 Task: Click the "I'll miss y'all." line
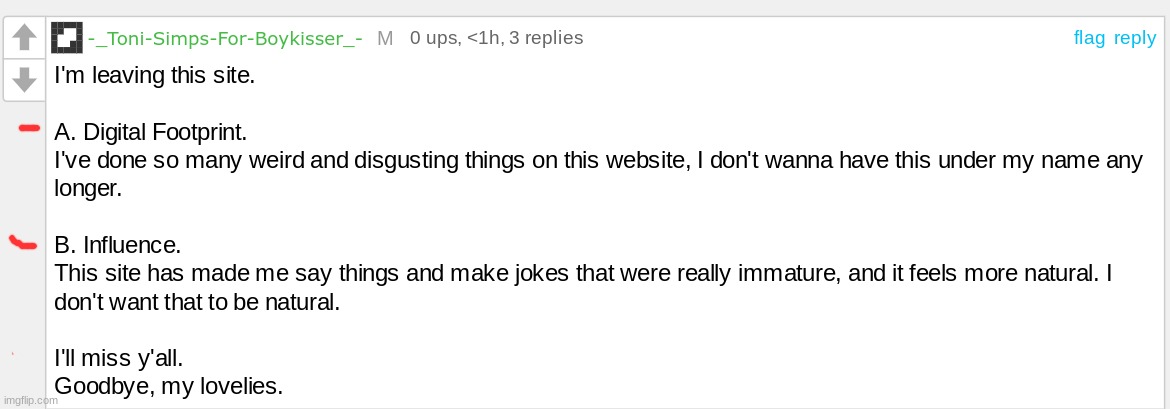pyautogui.click(x=119, y=359)
